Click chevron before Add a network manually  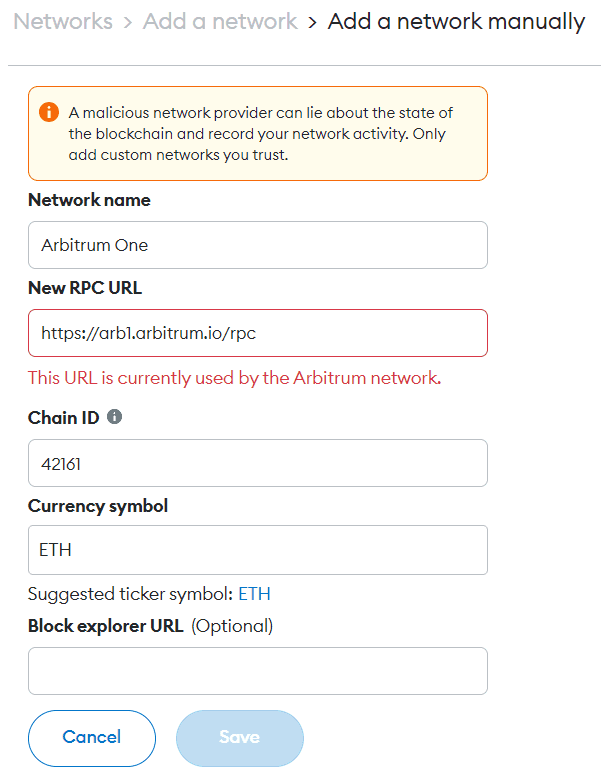[x=313, y=22]
